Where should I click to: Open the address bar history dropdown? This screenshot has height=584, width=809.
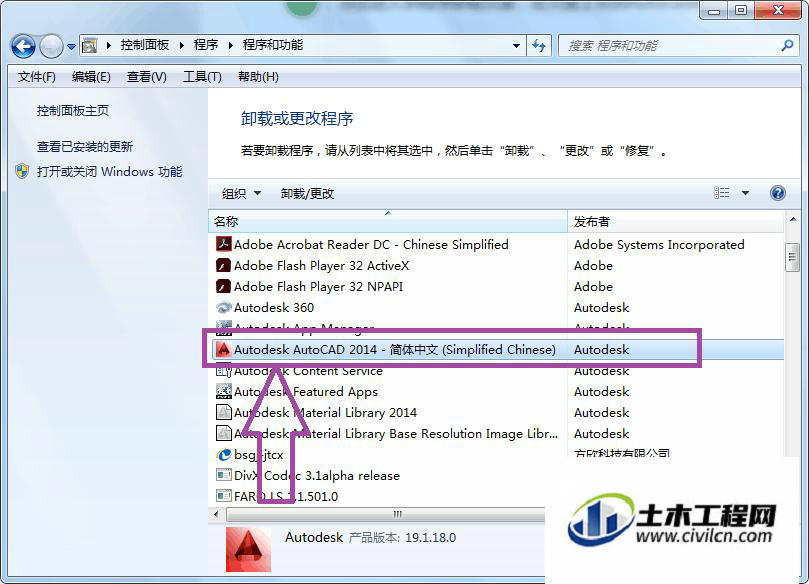[516, 45]
